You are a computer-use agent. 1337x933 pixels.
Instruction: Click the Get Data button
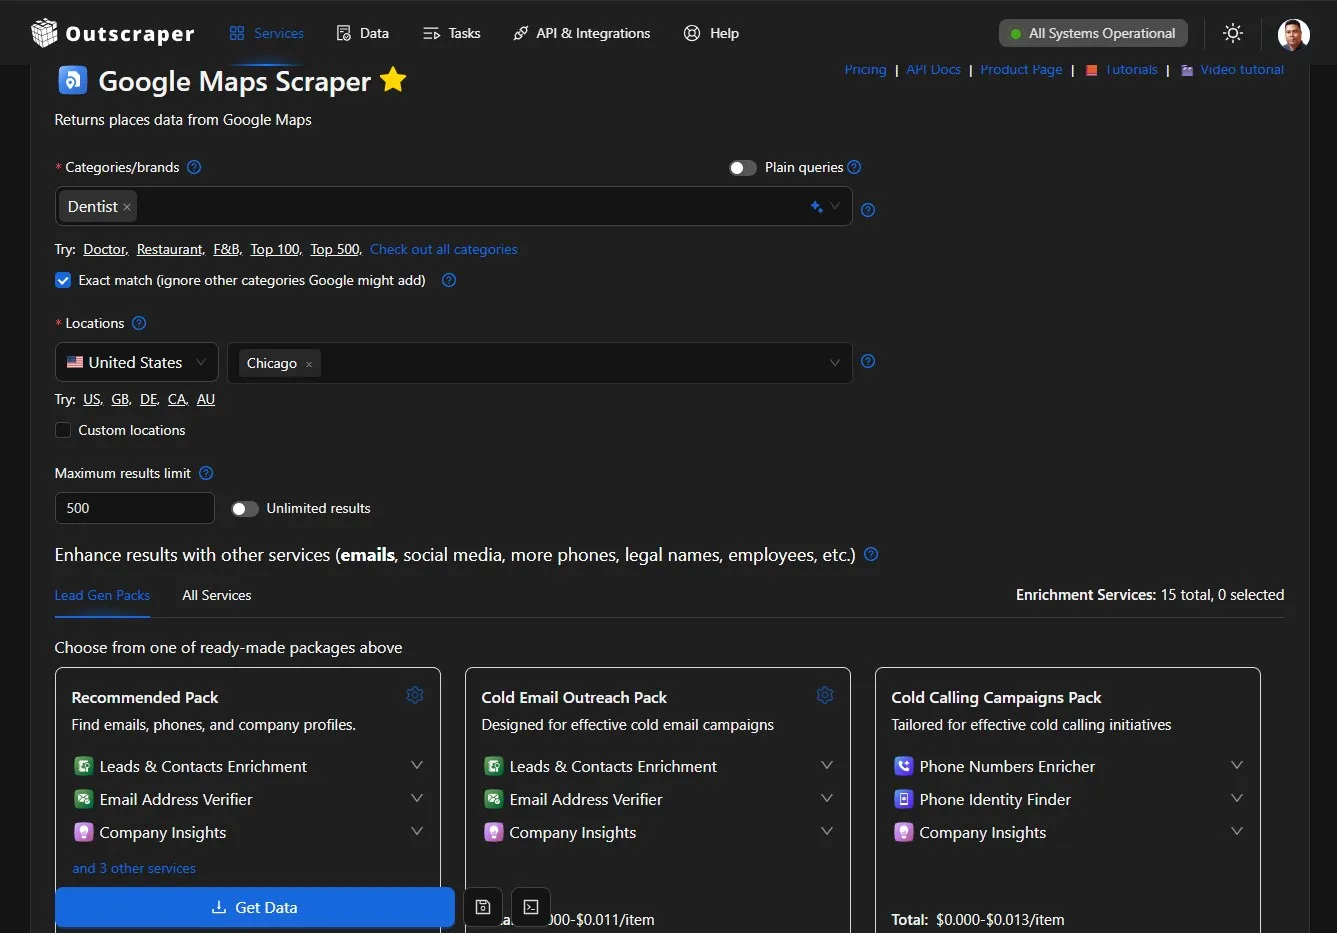click(255, 907)
